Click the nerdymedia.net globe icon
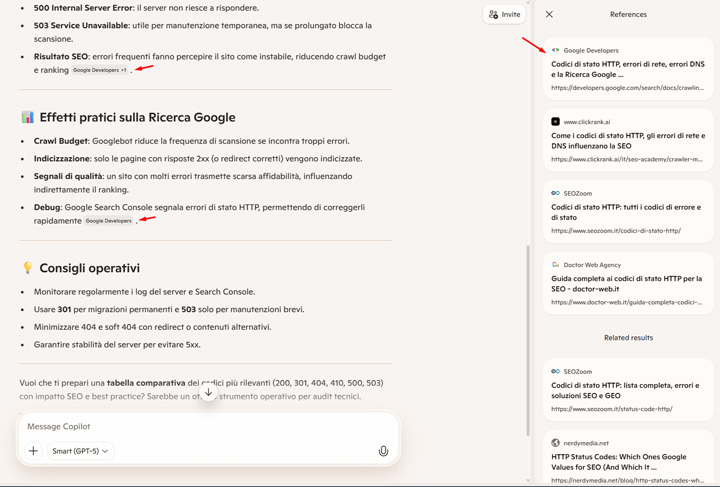This screenshot has width=720, height=487. click(x=555, y=443)
